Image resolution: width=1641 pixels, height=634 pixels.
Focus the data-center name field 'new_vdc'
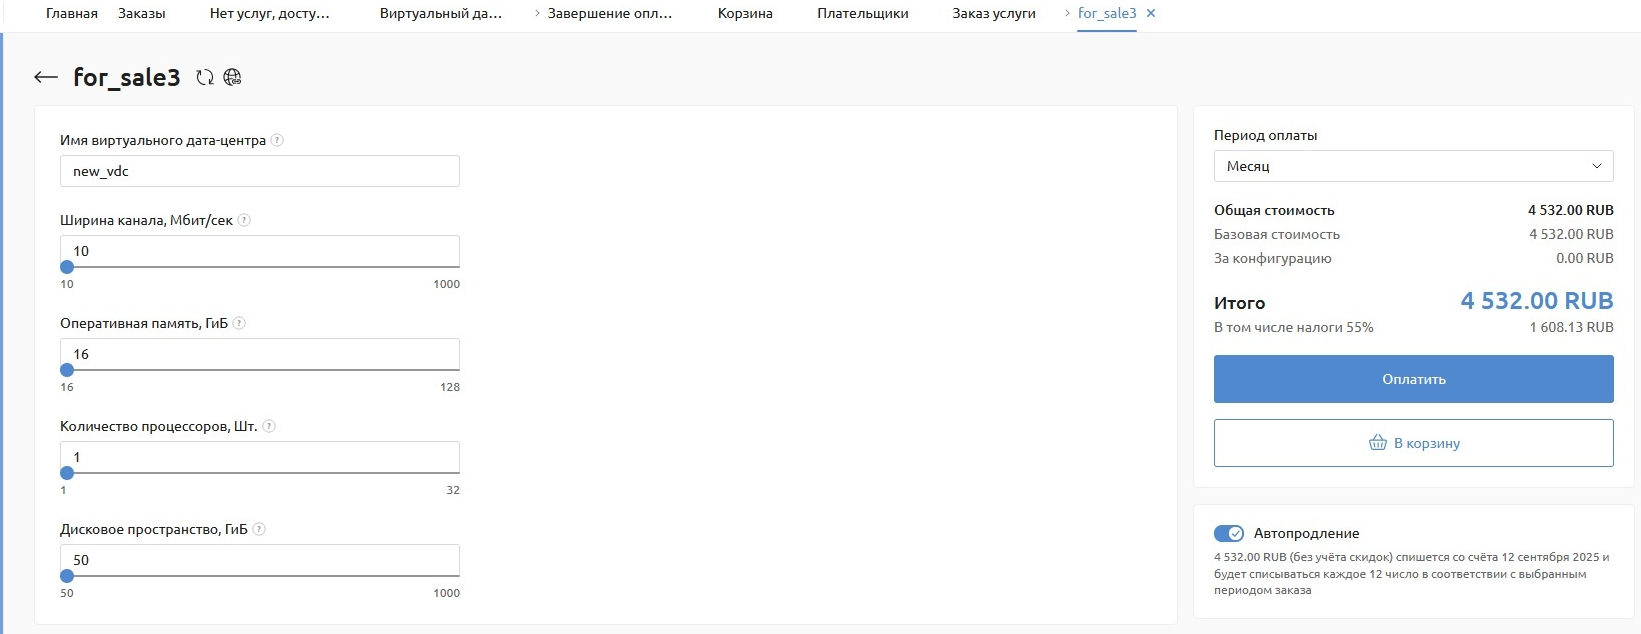click(x=260, y=171)
